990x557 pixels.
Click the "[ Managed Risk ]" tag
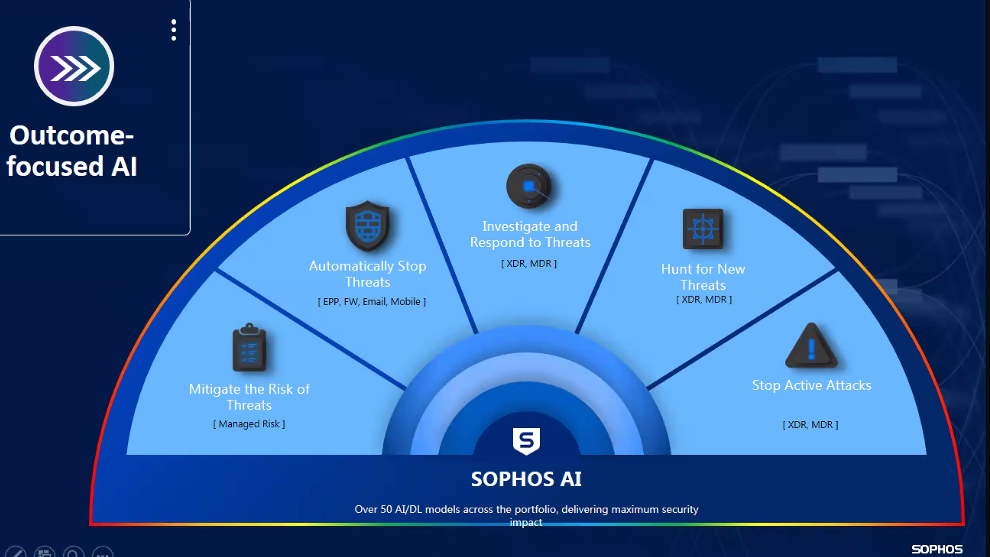(x=249, y=424)
